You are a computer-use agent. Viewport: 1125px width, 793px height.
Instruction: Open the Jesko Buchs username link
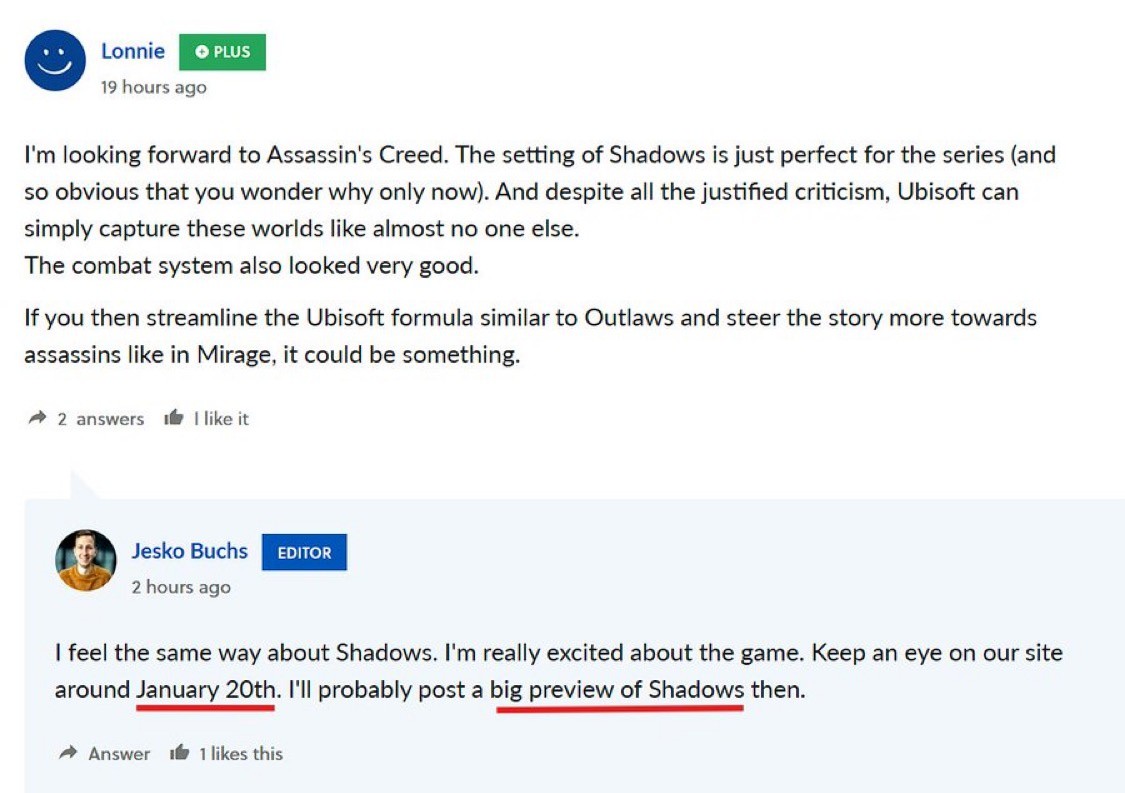pyautogui.click(x=189, y=551)
